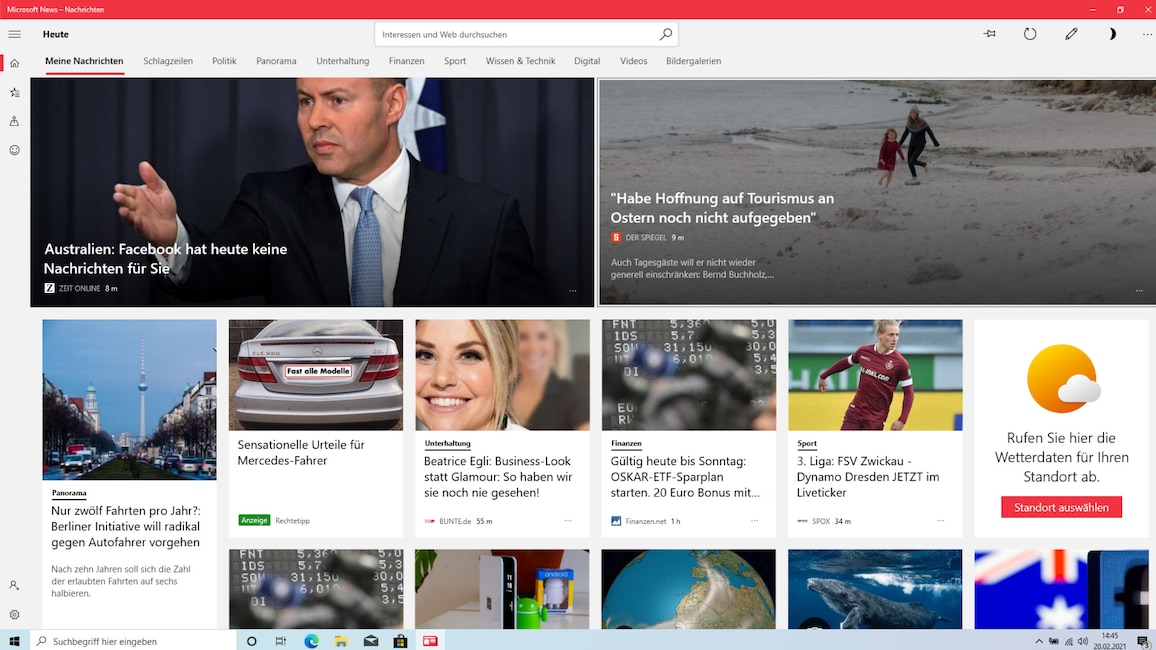Click the Android figure phone thumbnail
The width and height of the screenshot is (1156, 650).
(502, 589)
